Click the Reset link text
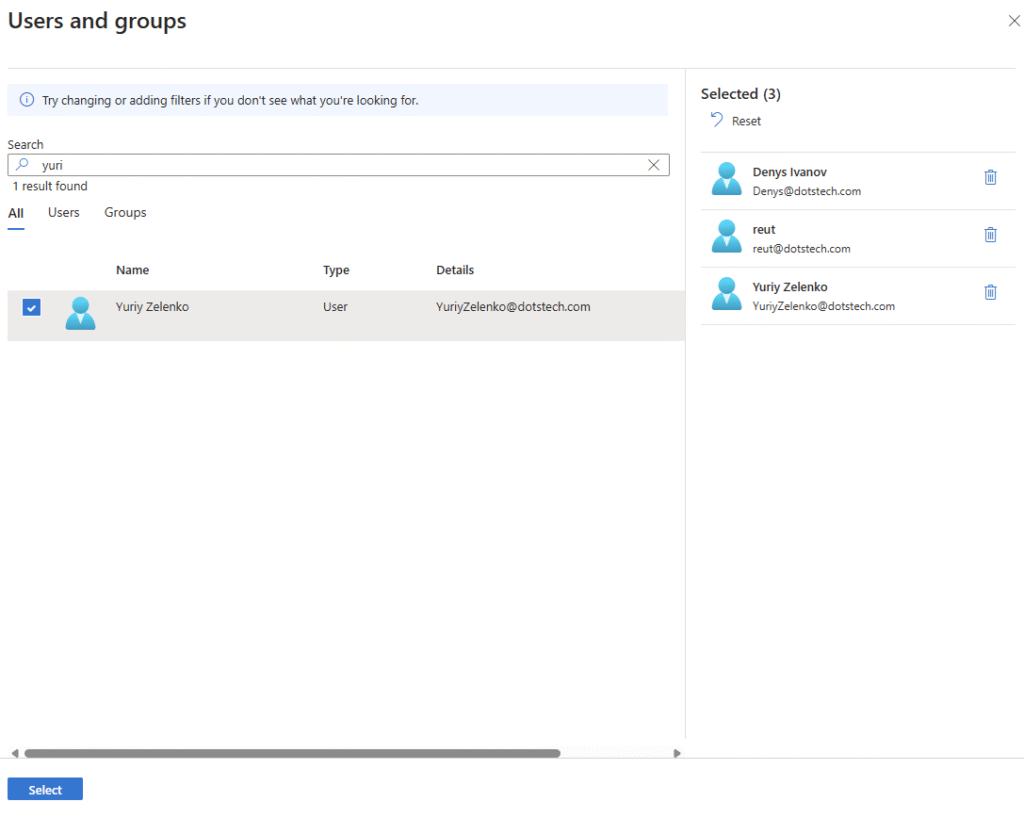 pyautogui.click(x=746, y=121)
